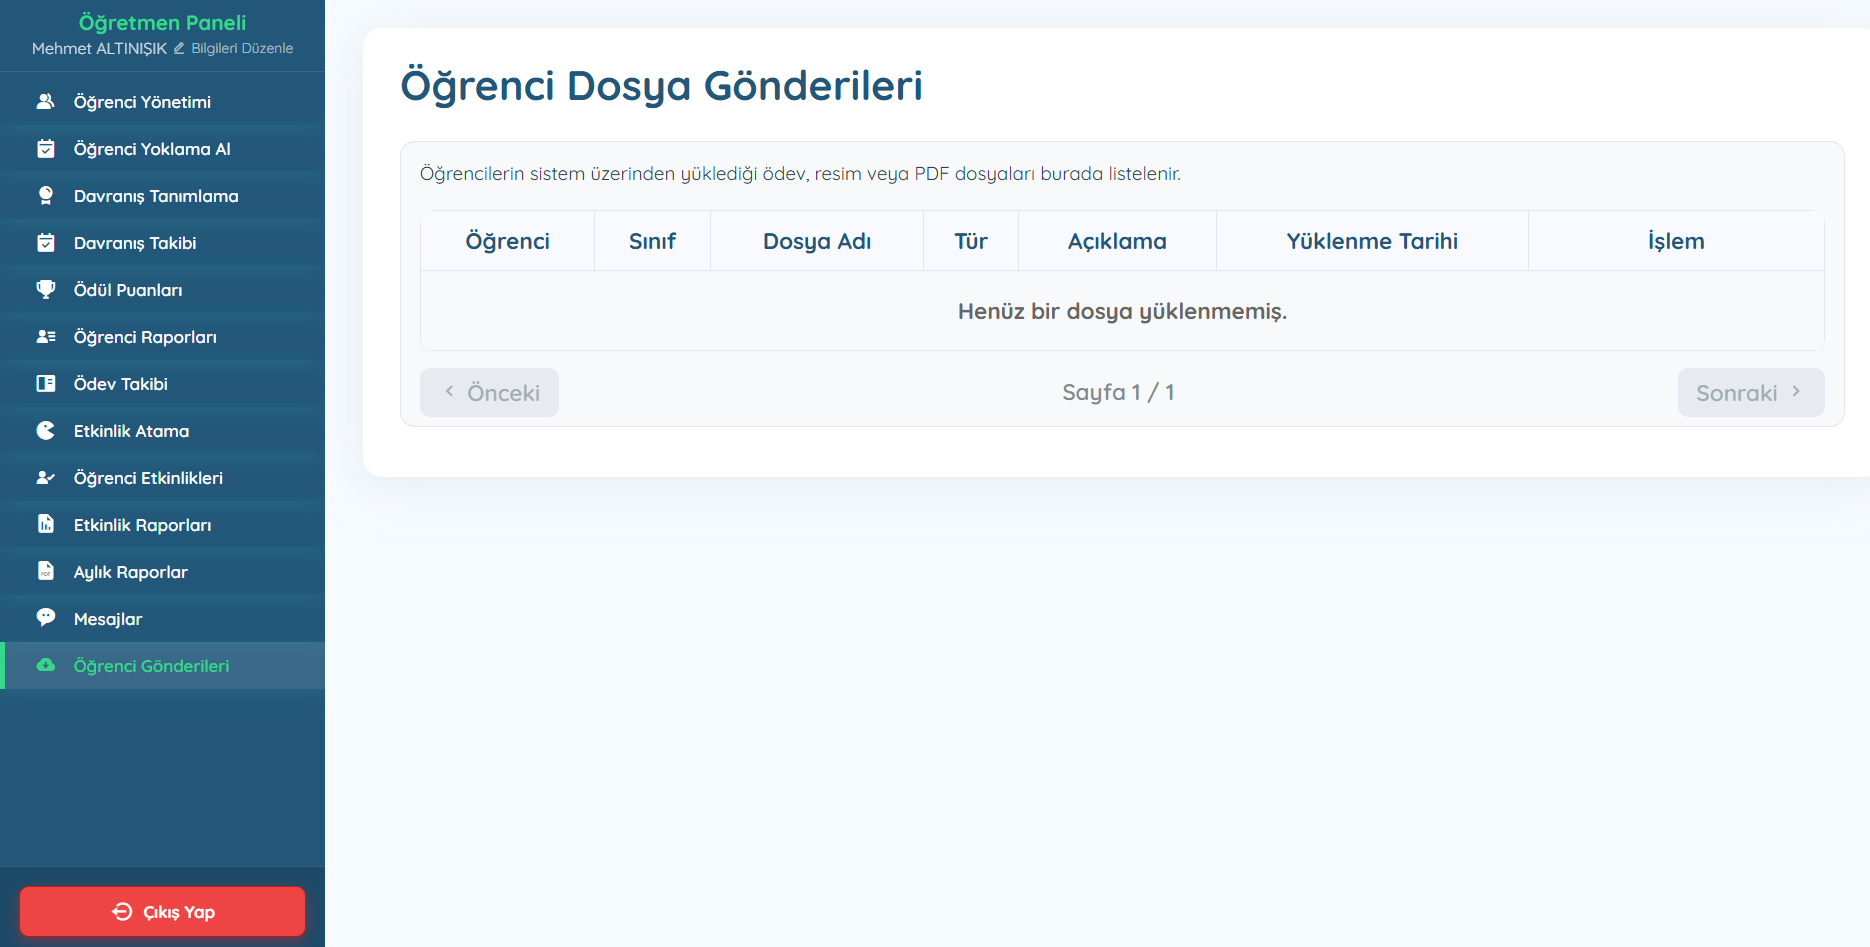This screenshot has width=1870, height=947.
Task: Select the Etkinlik Raporları report icon
Action: (46, 524)
